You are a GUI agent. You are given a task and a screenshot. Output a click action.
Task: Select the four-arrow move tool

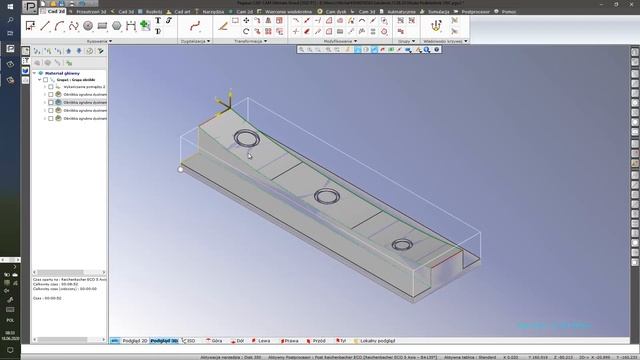tap(246, 20)
